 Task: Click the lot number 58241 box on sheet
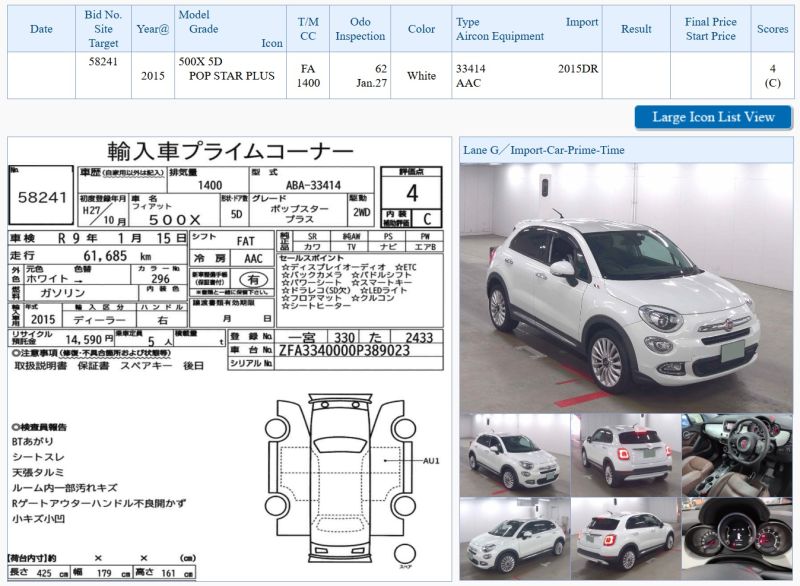pyautogui.click(x=41, y=195)
